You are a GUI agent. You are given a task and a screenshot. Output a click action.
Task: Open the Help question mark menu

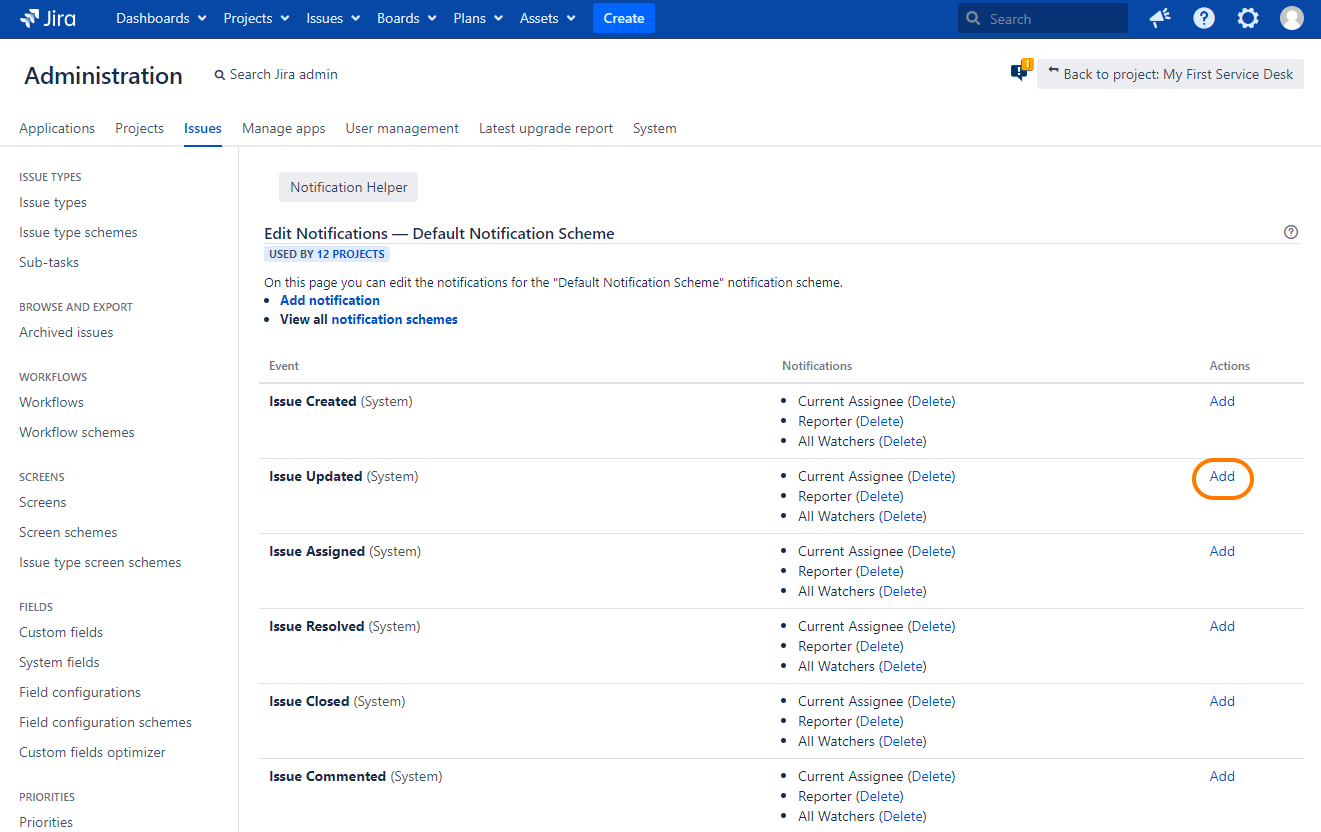1204,18
